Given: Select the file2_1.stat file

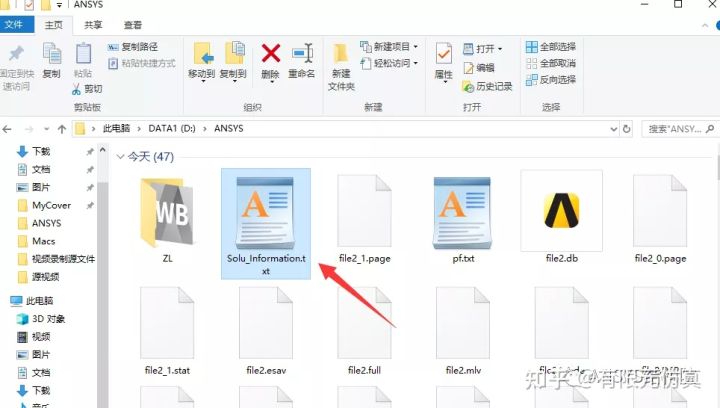Looking at the screenshot, I should click(167, 331).
